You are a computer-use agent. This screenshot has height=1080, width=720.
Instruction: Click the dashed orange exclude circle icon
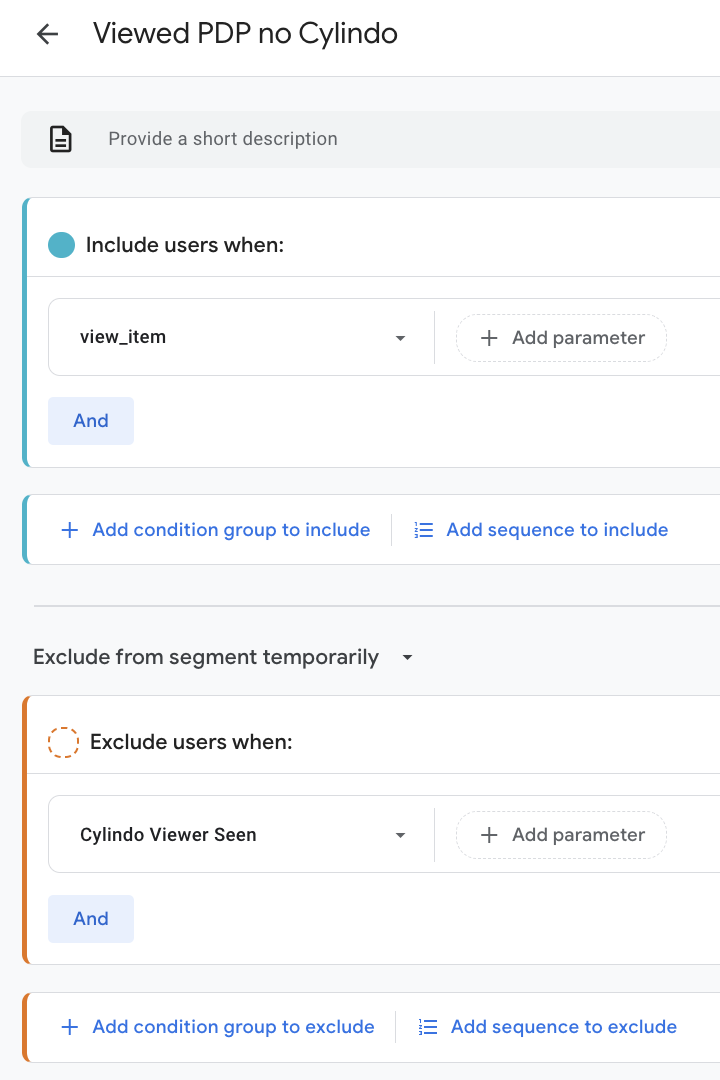coord(63,742)
